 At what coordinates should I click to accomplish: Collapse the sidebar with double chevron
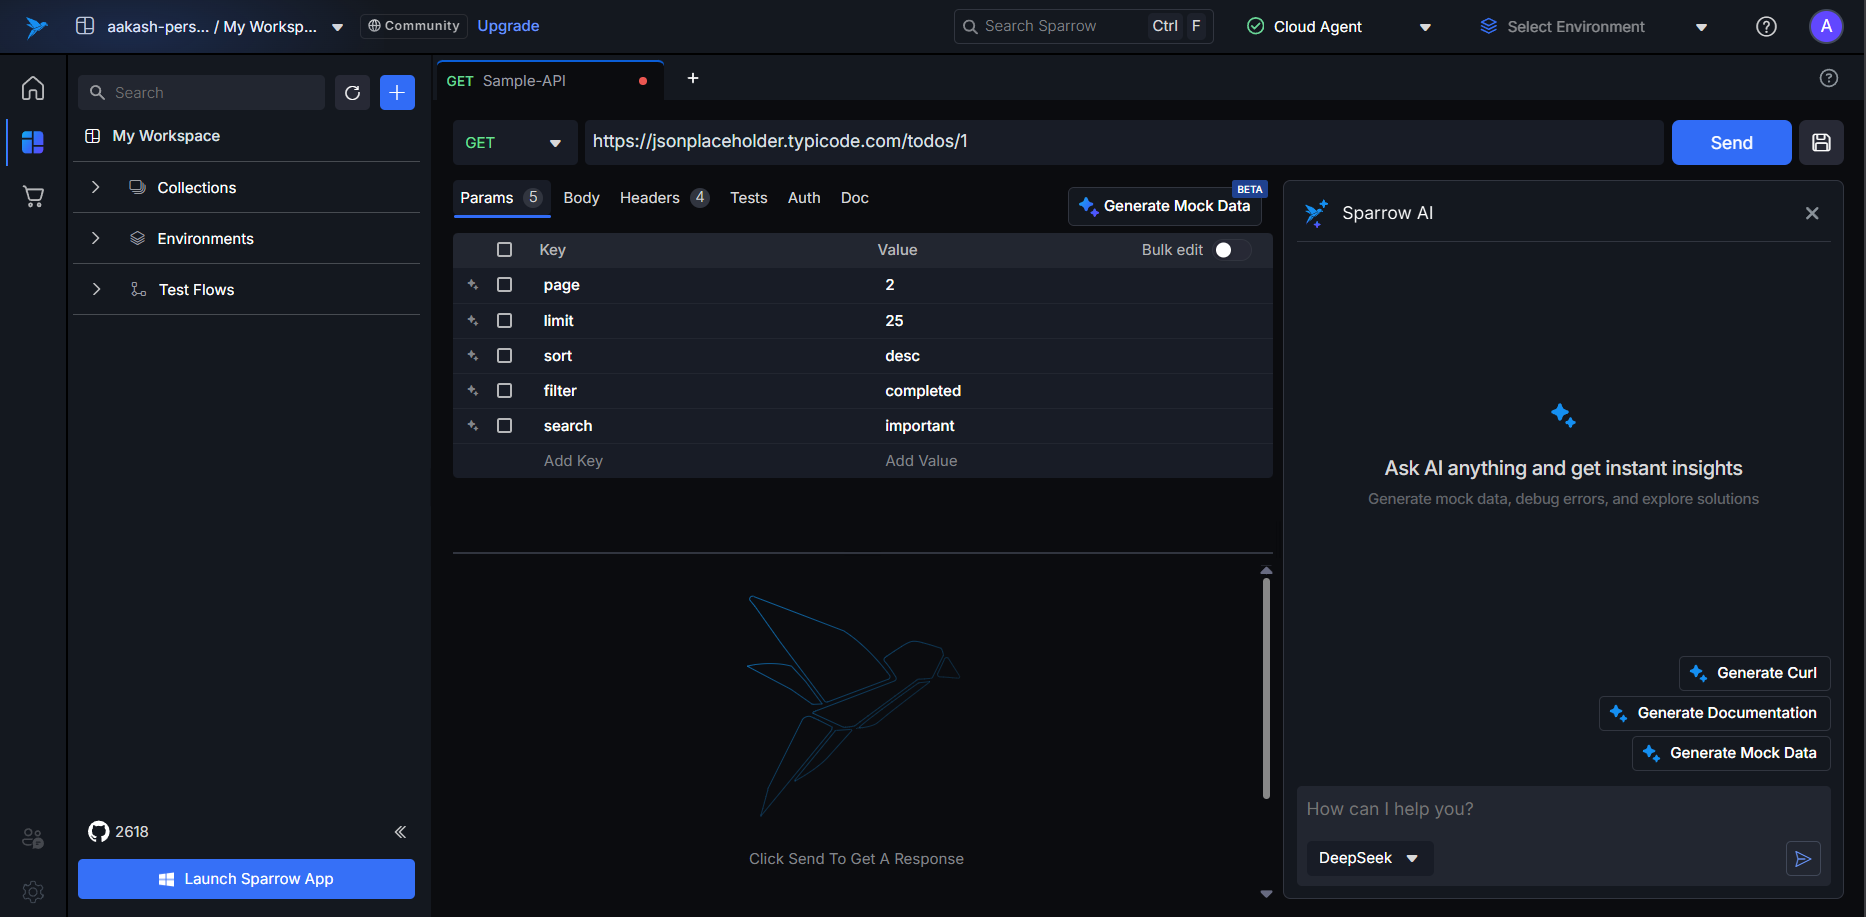click(x=400, y=832)
